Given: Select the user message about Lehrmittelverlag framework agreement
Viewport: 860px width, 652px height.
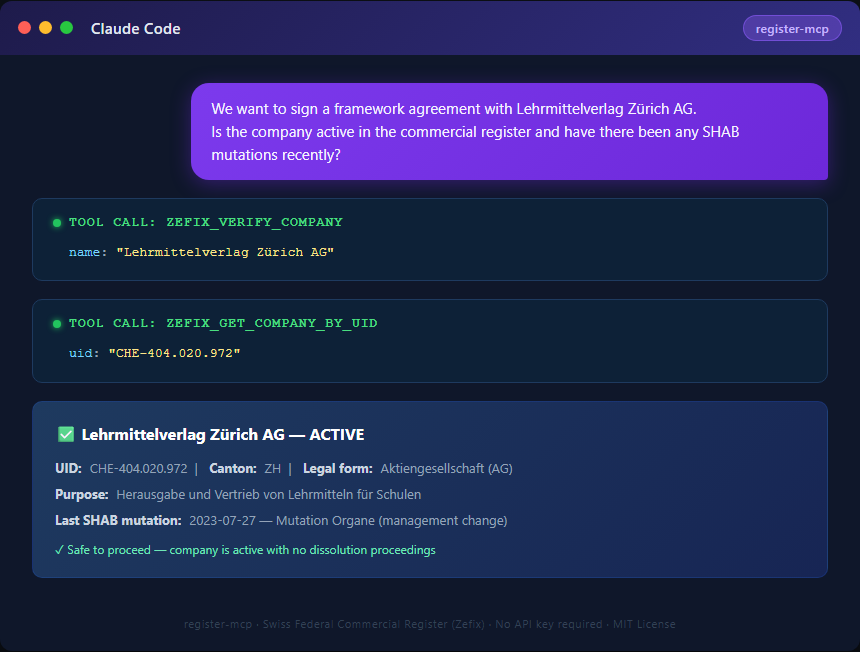Looking at the screenshot, I should tap(509, 132).
